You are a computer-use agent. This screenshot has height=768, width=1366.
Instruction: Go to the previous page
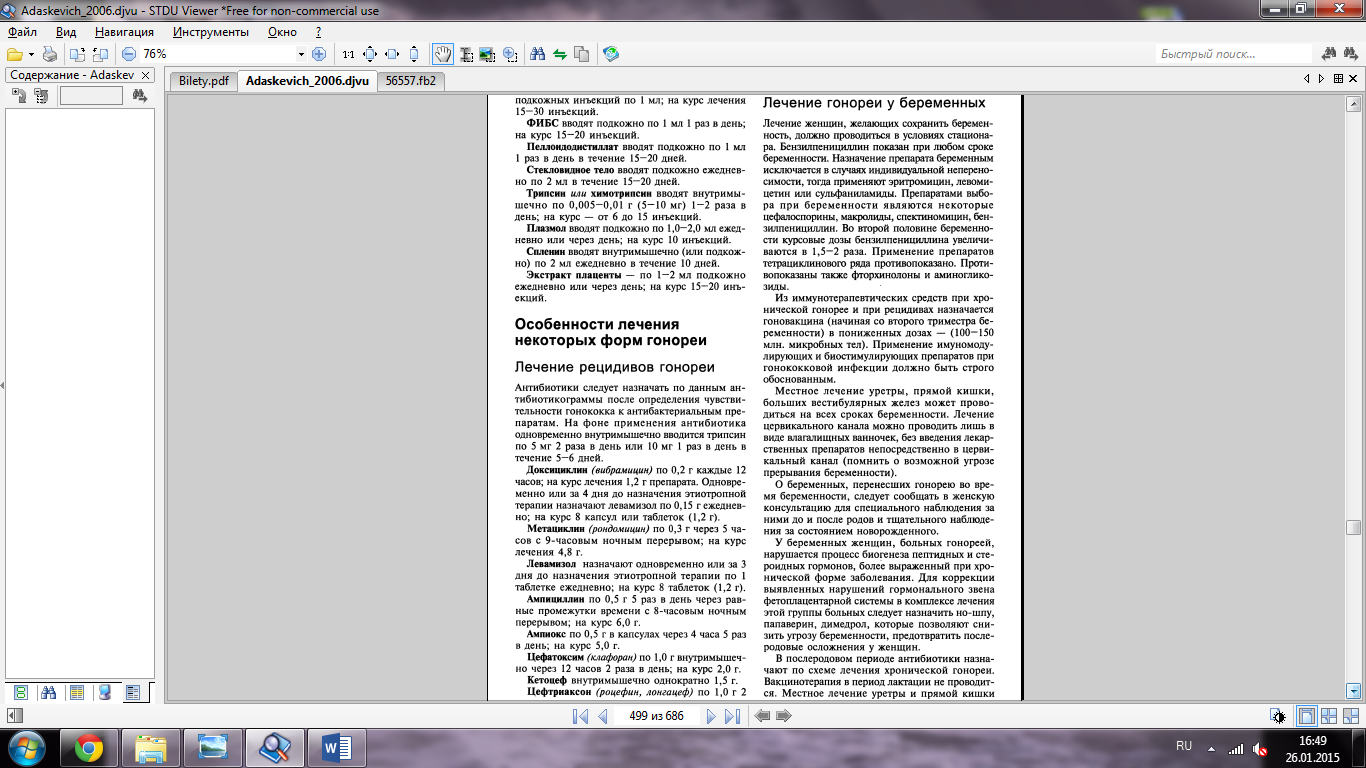[602, 716]
